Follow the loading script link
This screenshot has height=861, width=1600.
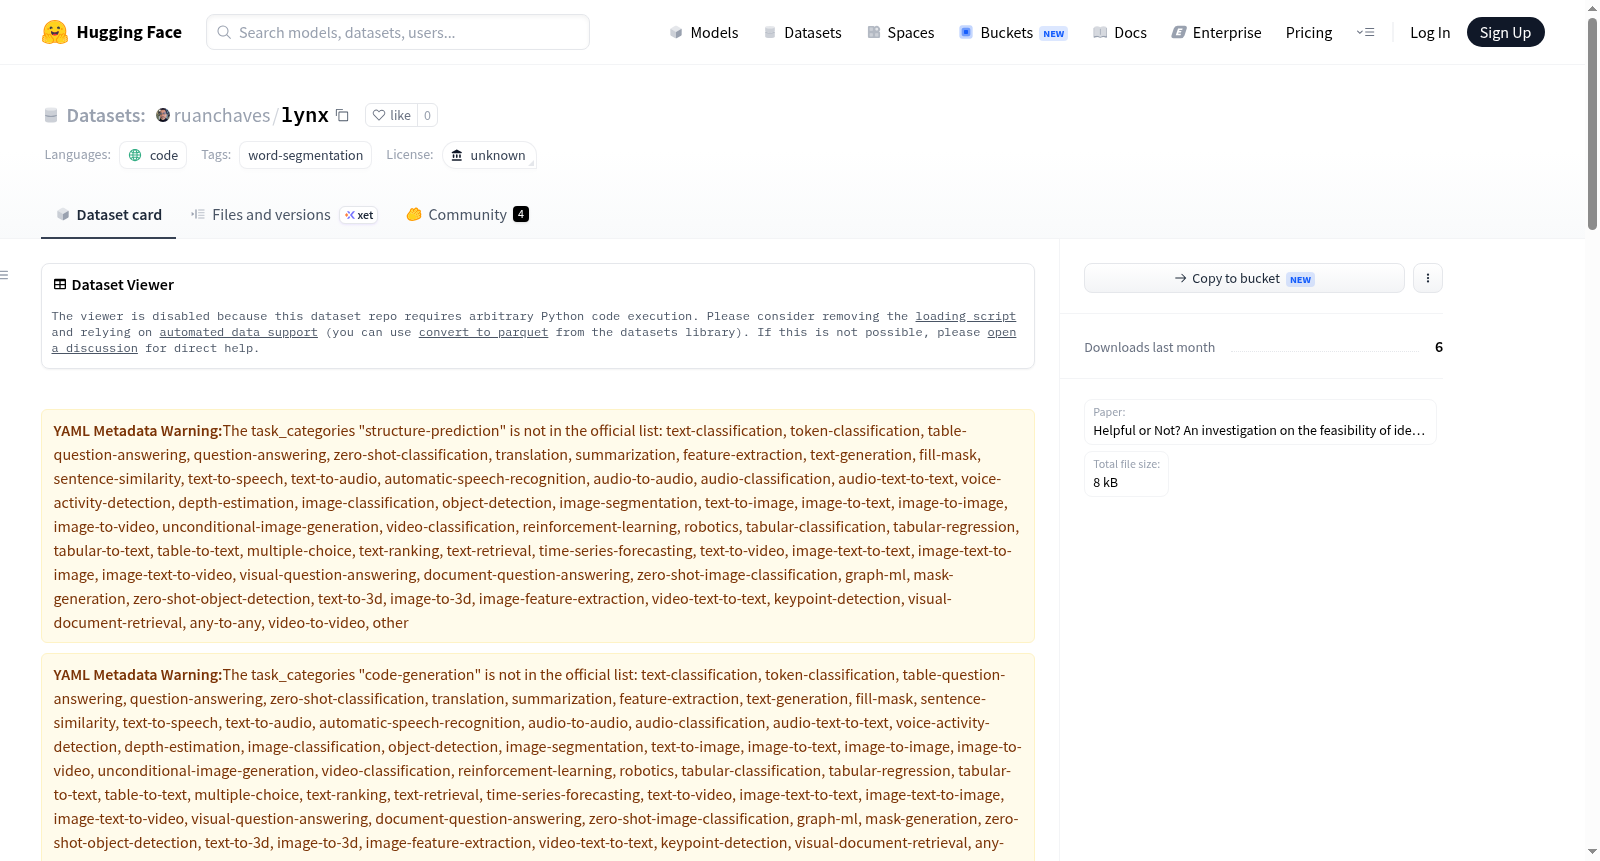965,316
